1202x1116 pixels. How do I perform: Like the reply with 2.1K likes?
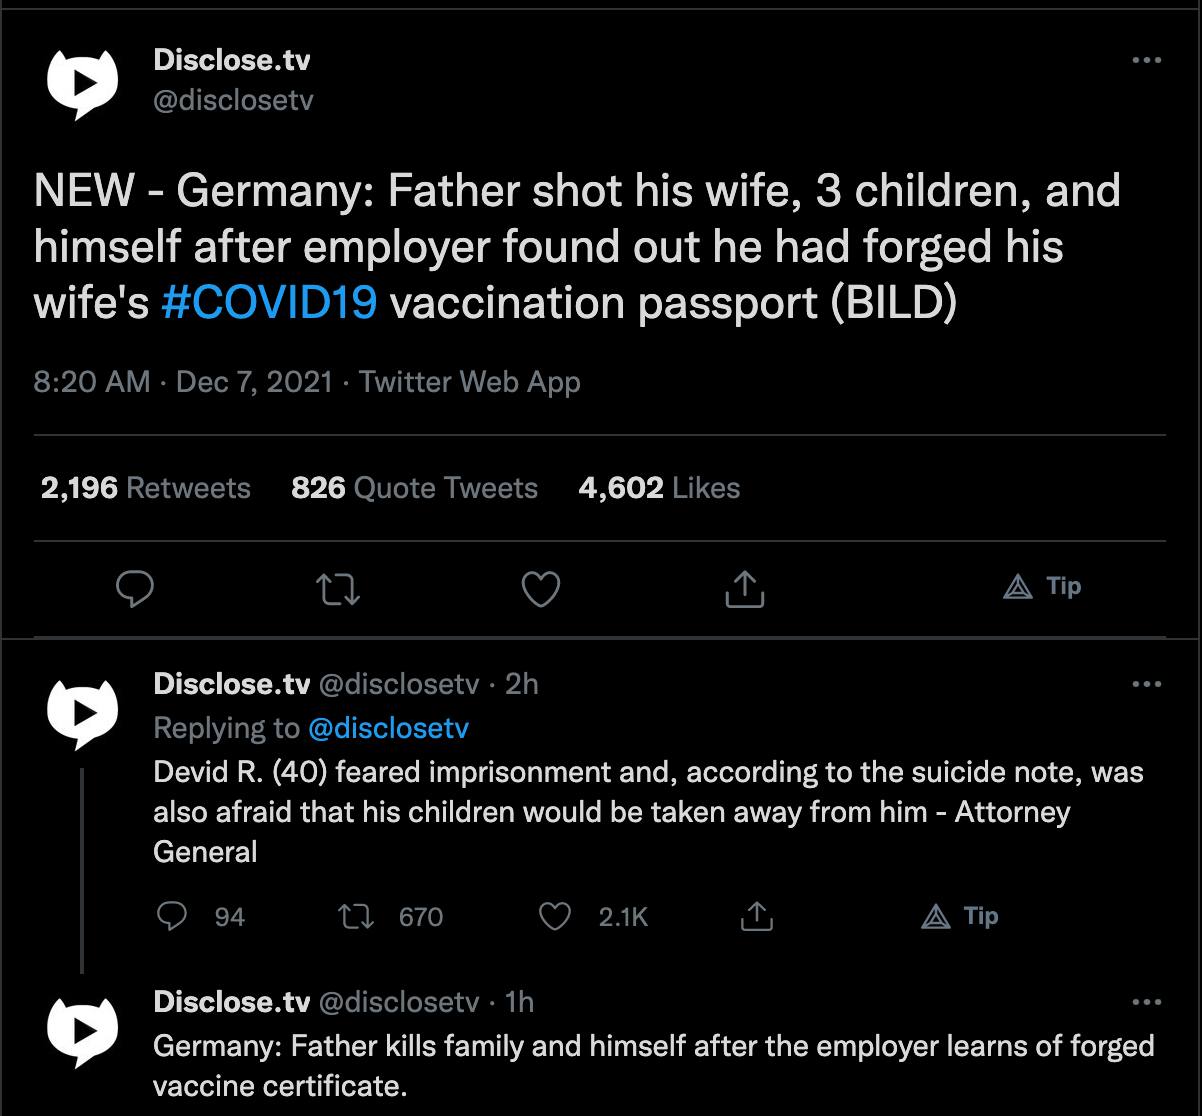point(594,916)
